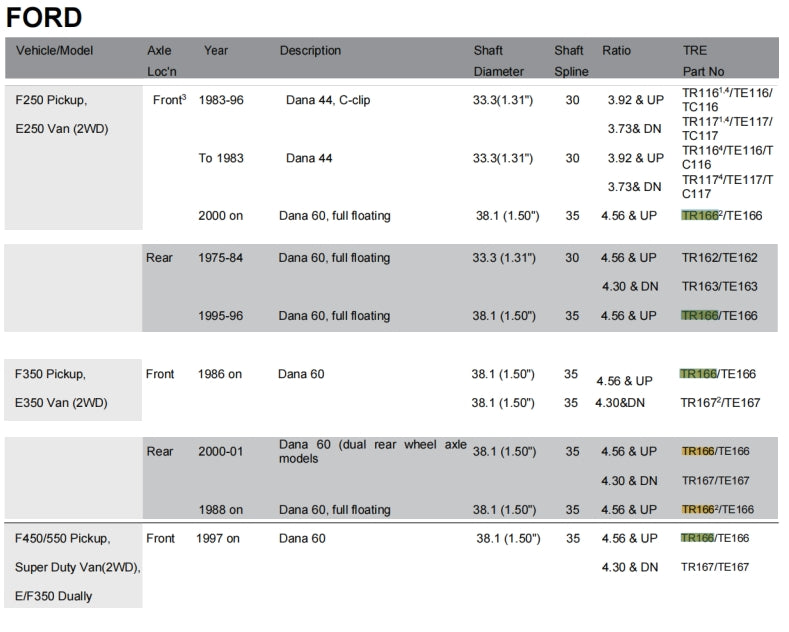The height and width of the screenshot is (632, 789).
Task: Click part number TR163/TE163
Action: tap(719, 287)
